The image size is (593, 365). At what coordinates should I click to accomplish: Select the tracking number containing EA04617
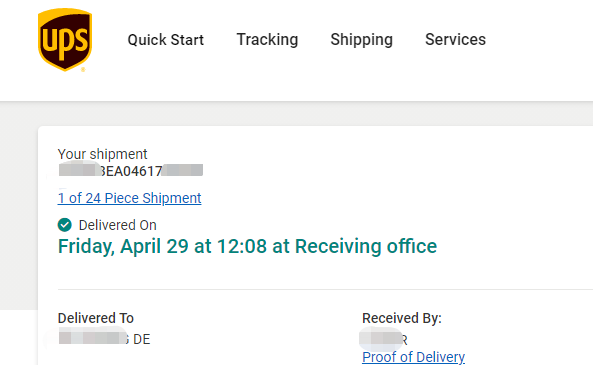[131, 171]
